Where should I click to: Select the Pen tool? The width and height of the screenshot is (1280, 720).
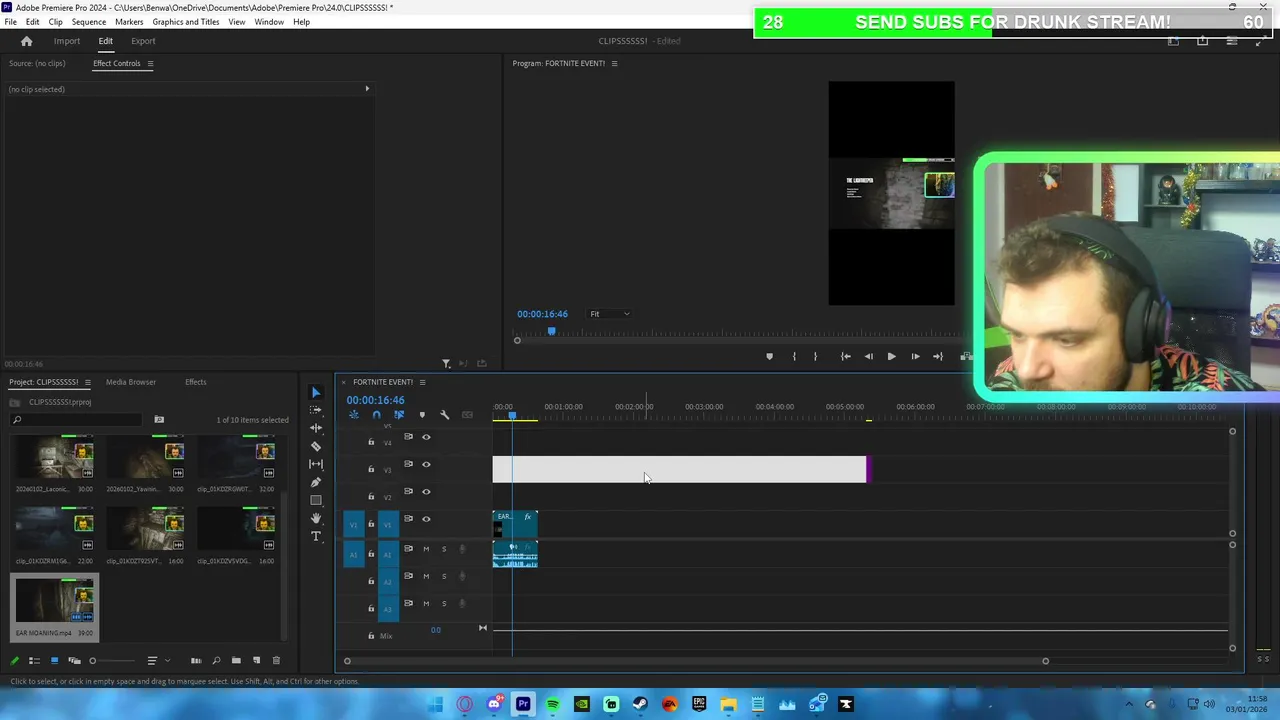pyautogui.click(x=316, y=482)
